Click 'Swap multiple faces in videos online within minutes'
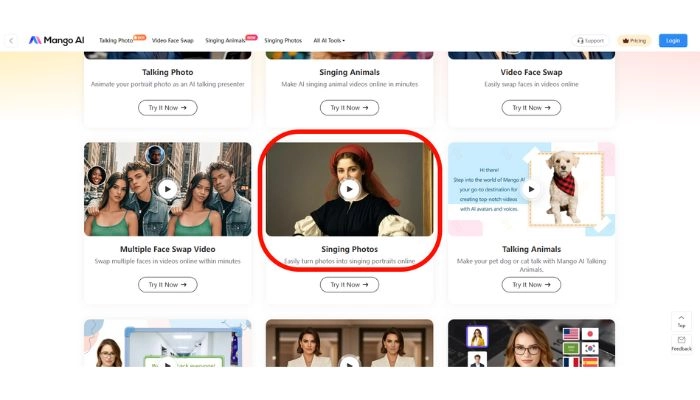This screenshot has width=700, height=400. tap(167, 261)
